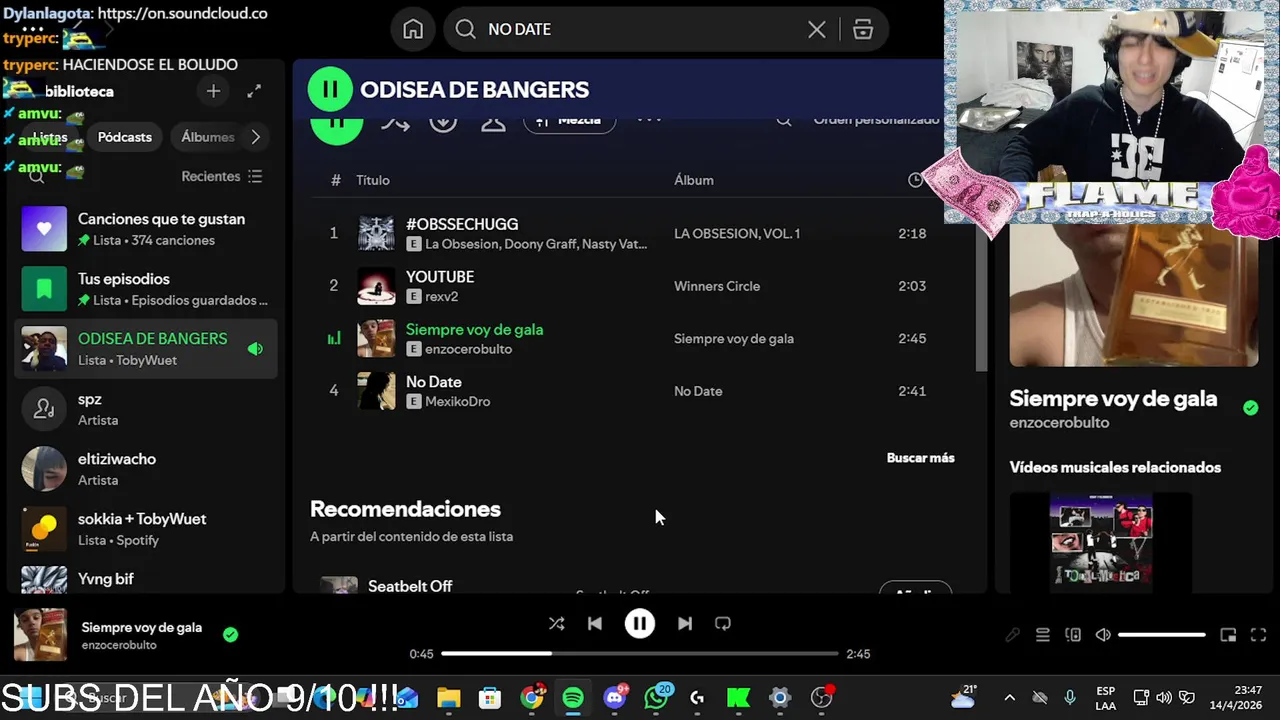Open OBS Studio from the taskbar

pyautogui.click(x=821, y=698)
